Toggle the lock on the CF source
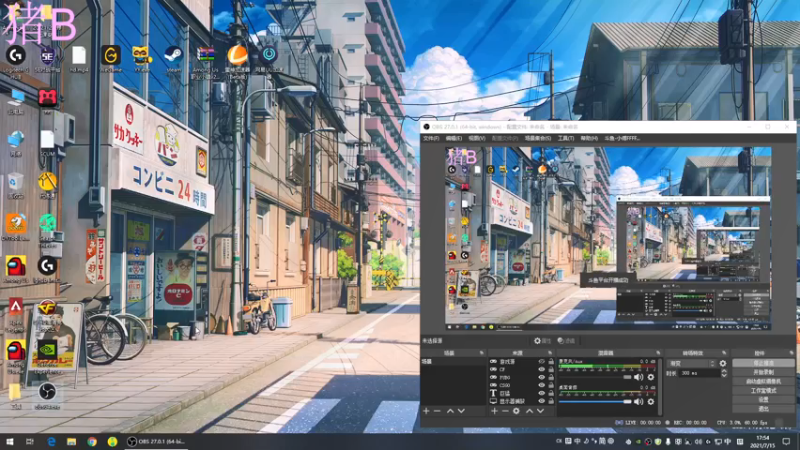The height and width of the screenshot is (450, 800). coord(551,369)
